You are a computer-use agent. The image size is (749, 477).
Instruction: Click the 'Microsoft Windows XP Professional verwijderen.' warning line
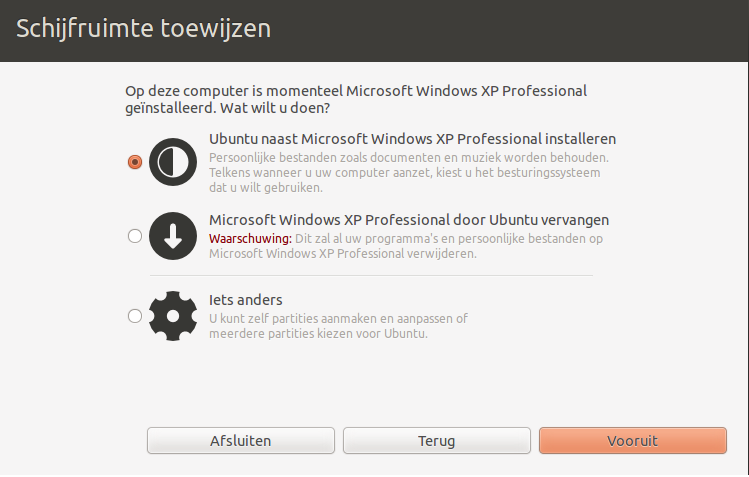(342, 254)
